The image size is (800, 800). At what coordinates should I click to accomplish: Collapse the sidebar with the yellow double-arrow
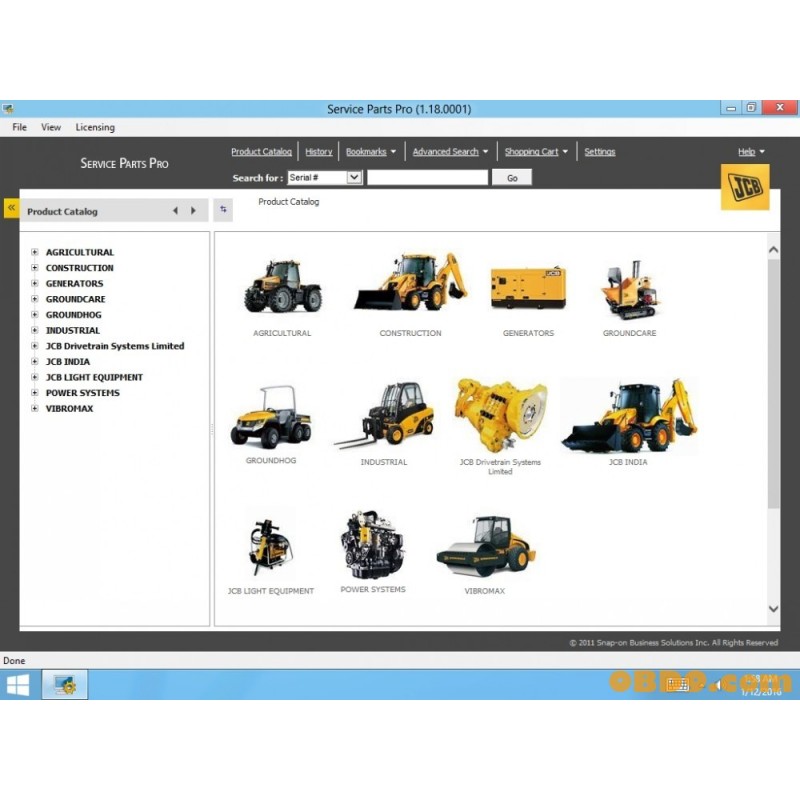11,208
